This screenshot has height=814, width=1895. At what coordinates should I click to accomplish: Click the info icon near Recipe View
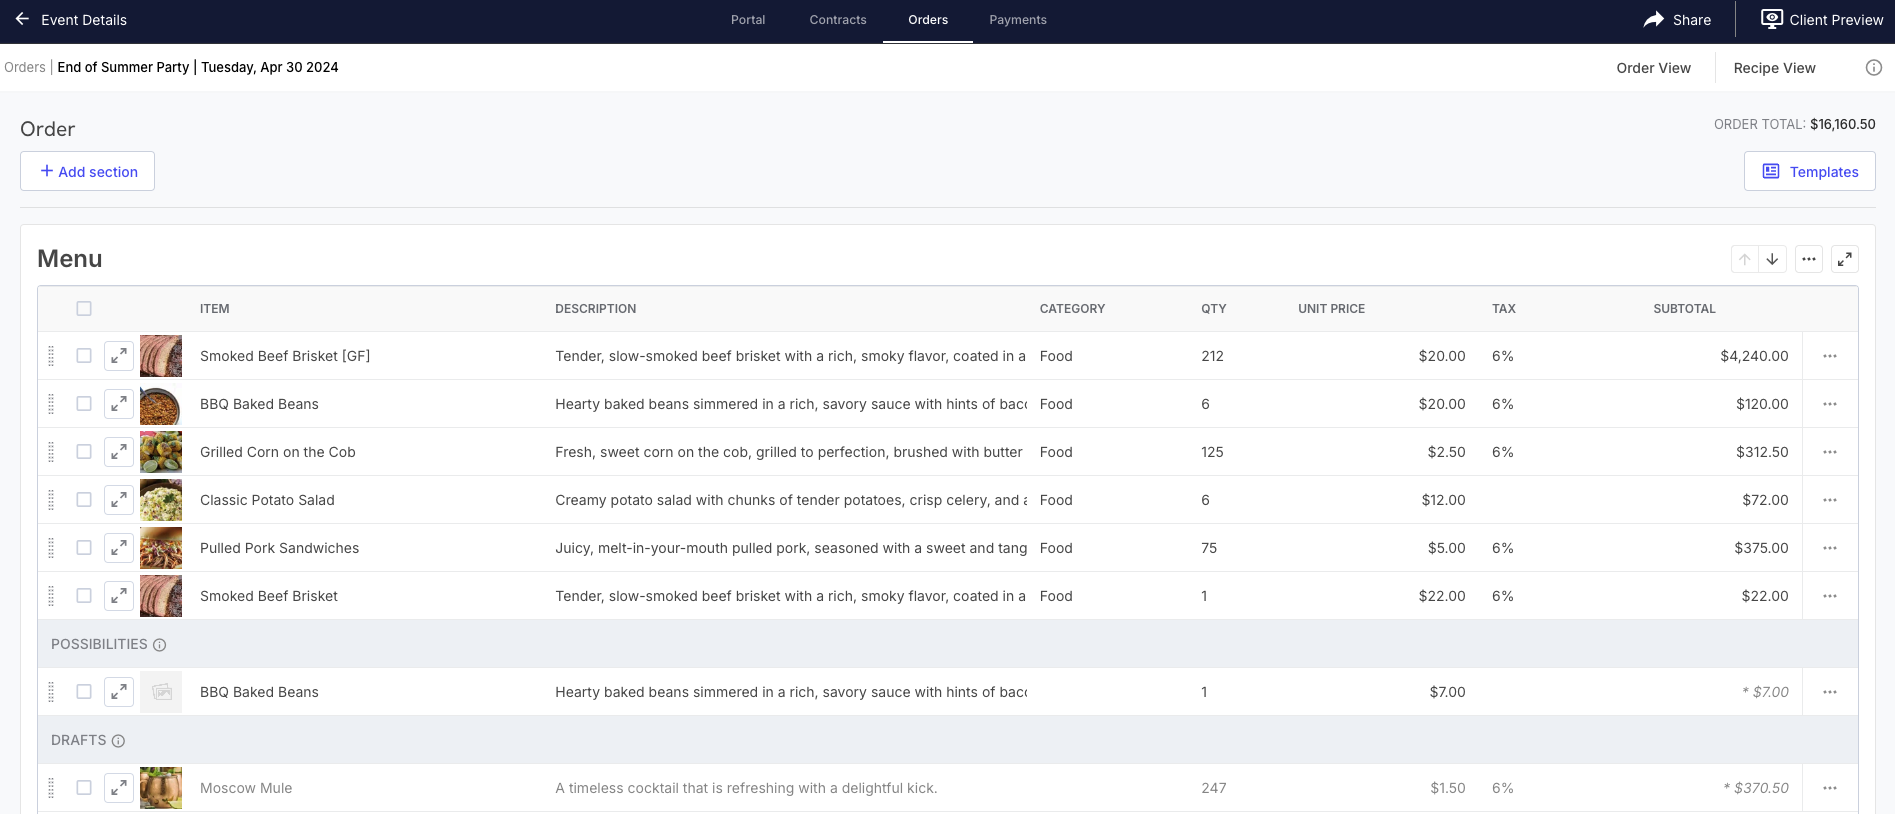coord(1873,68)
